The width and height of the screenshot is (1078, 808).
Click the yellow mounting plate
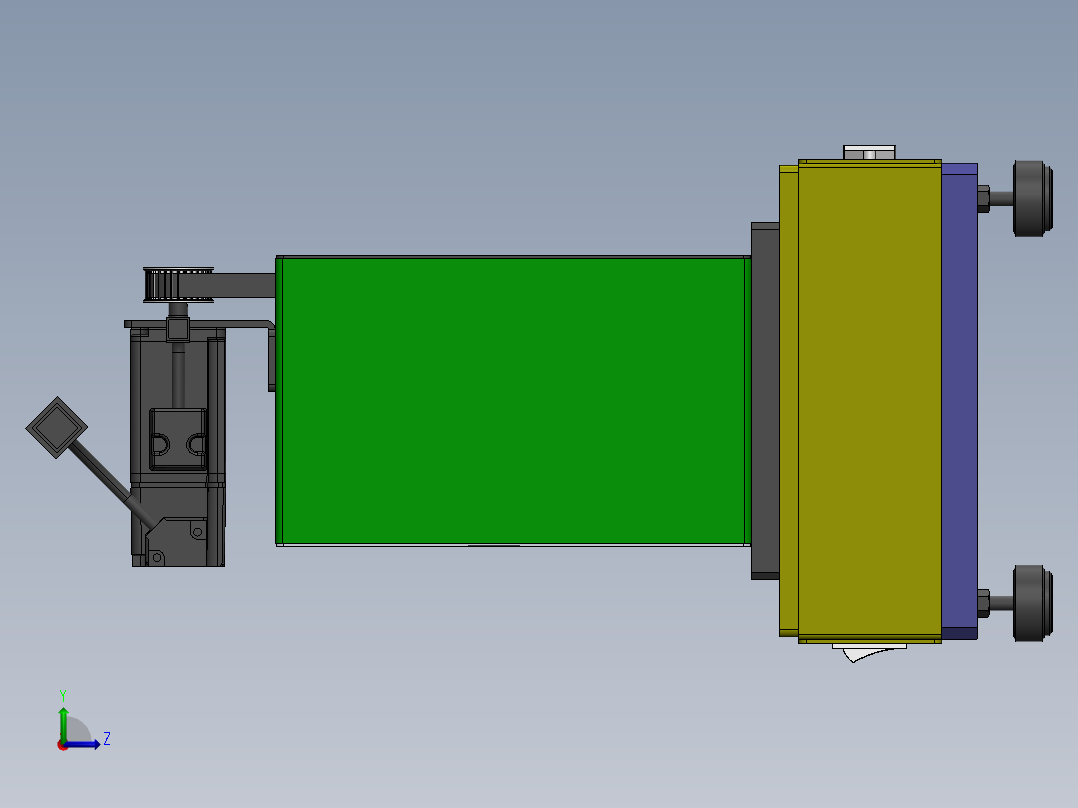click(x=865, y=400)
